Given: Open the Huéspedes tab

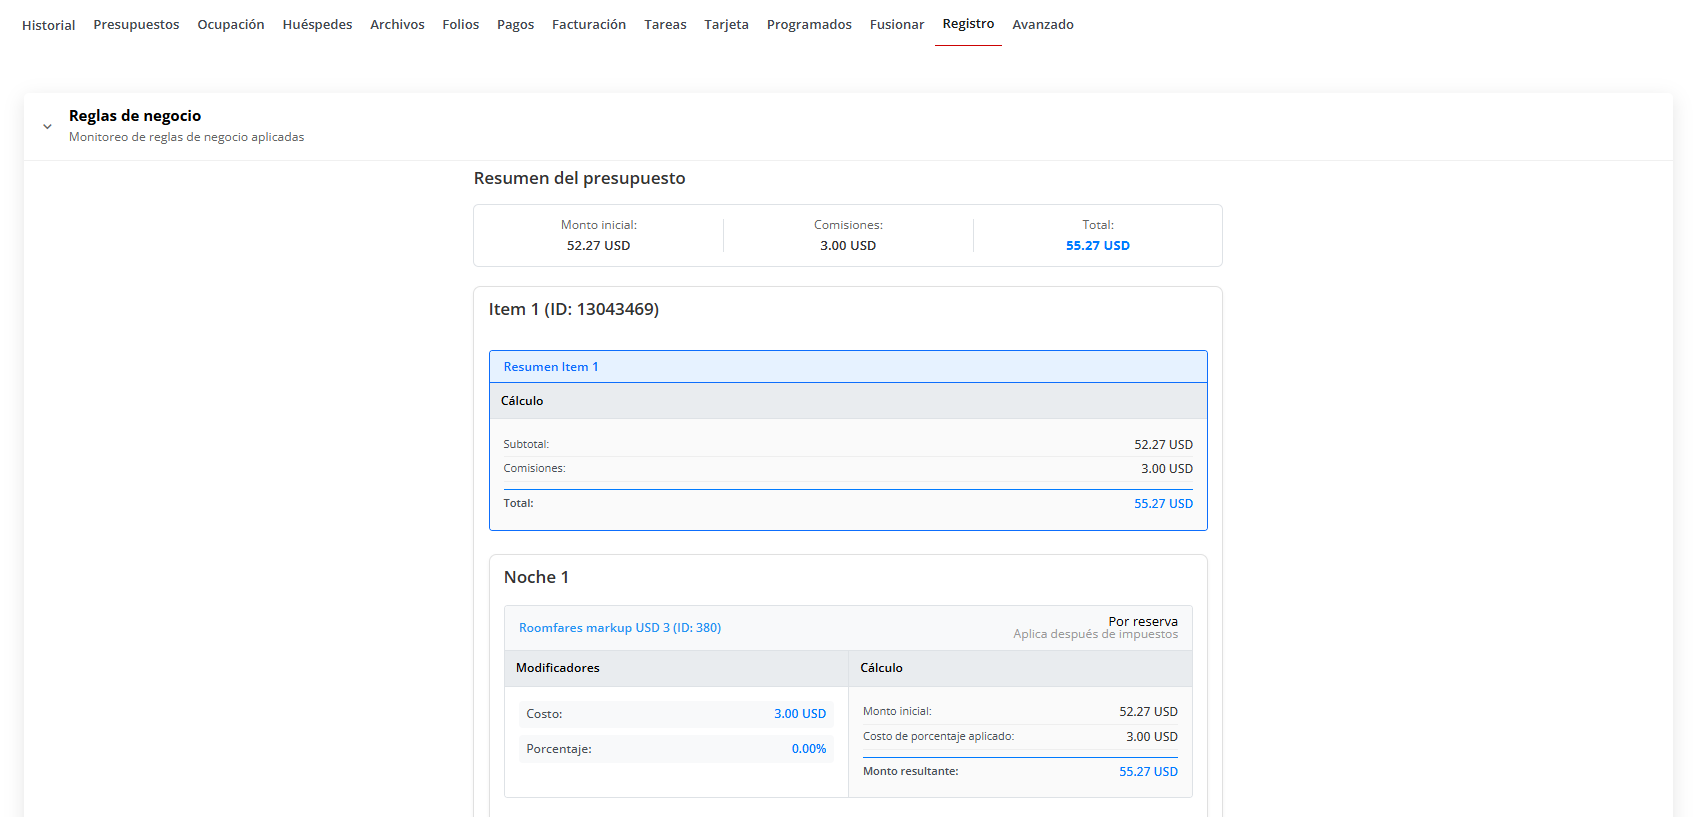Looking at the screenshot, I should pos(317,25).
